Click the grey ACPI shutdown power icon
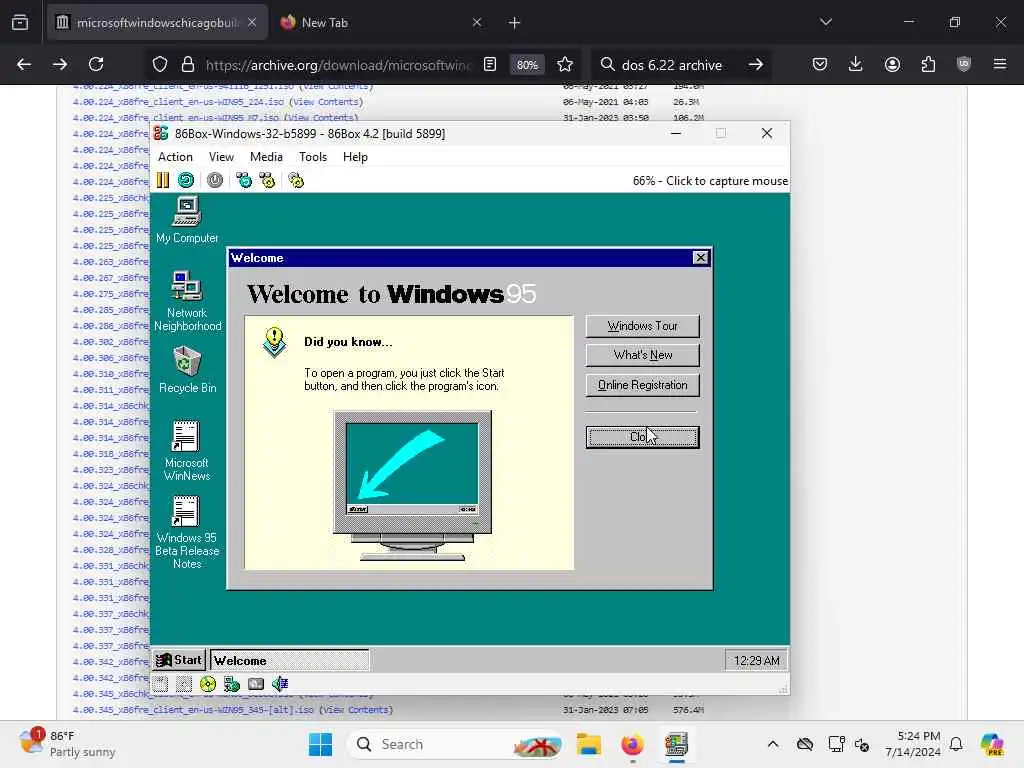The height and width of the screenshot is (768, 1024). pyautogui.click(x=215, y=180)
